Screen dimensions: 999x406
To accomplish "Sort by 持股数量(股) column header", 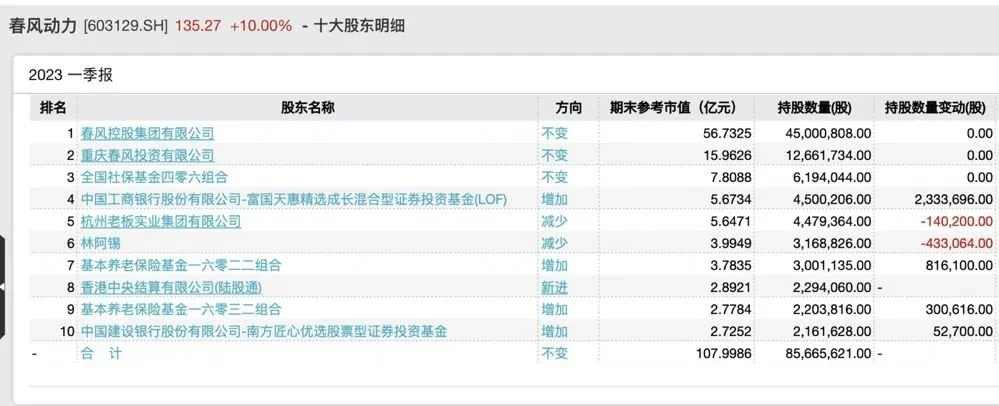I will 814,107.
